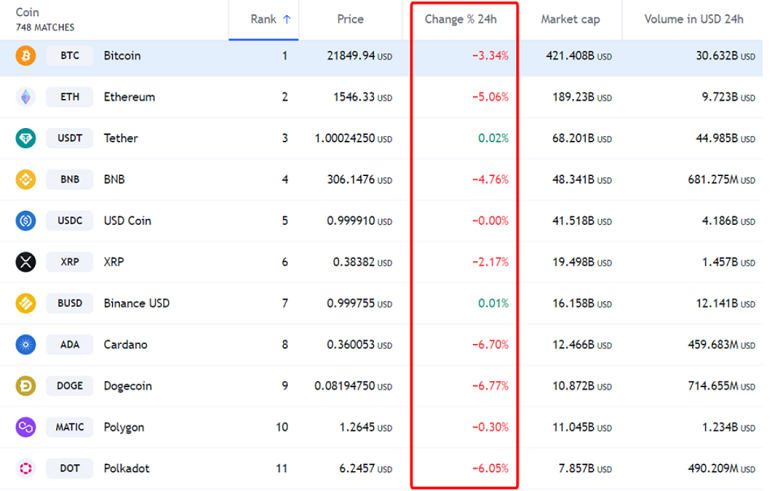Select the Tether green logo icon
This screenshot has width=780, height=491.
click(25, 138)
